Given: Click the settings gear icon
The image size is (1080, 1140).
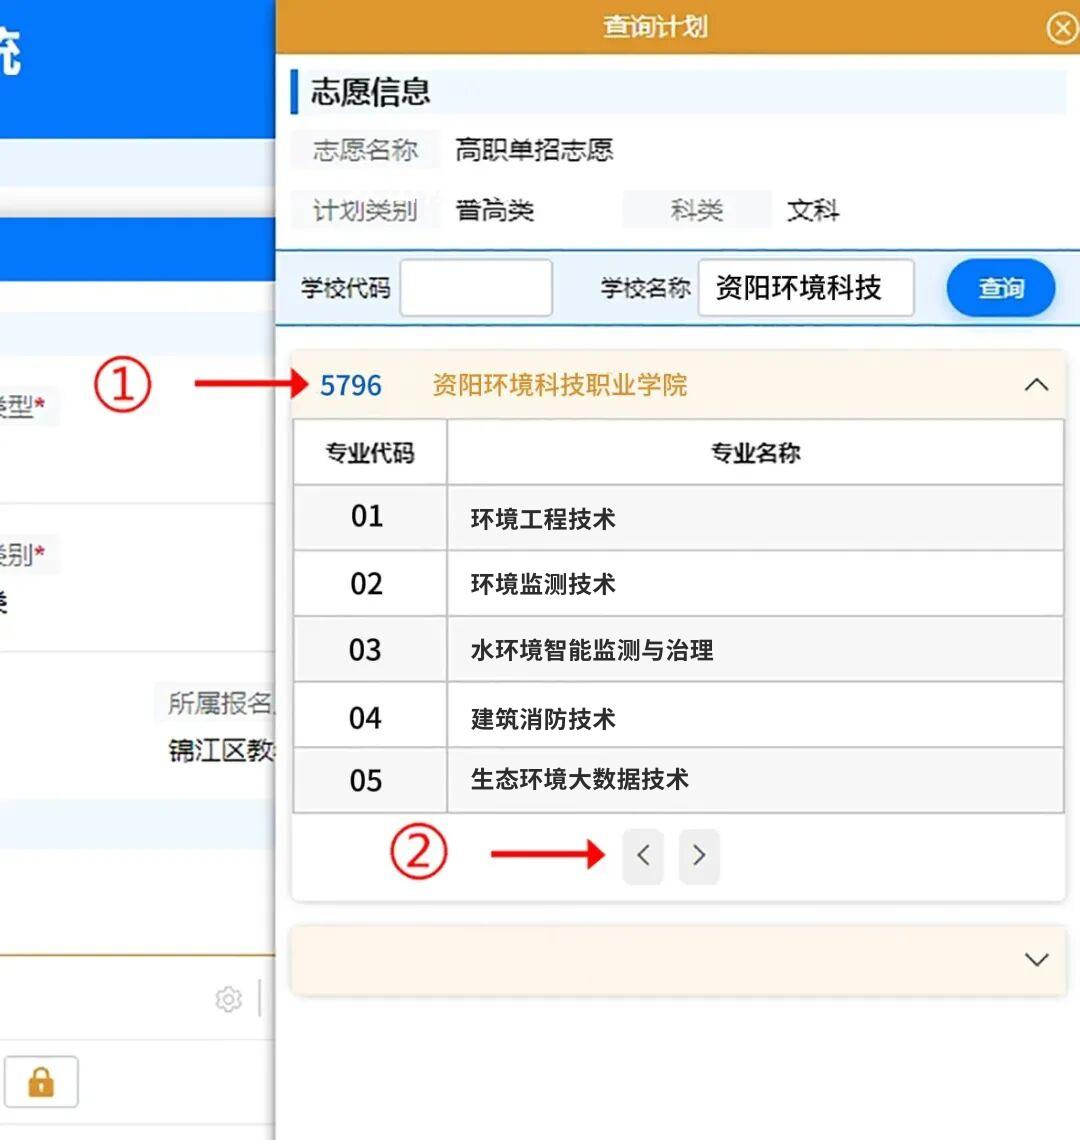Looking at the screenshot, I should tap(229, 999).
